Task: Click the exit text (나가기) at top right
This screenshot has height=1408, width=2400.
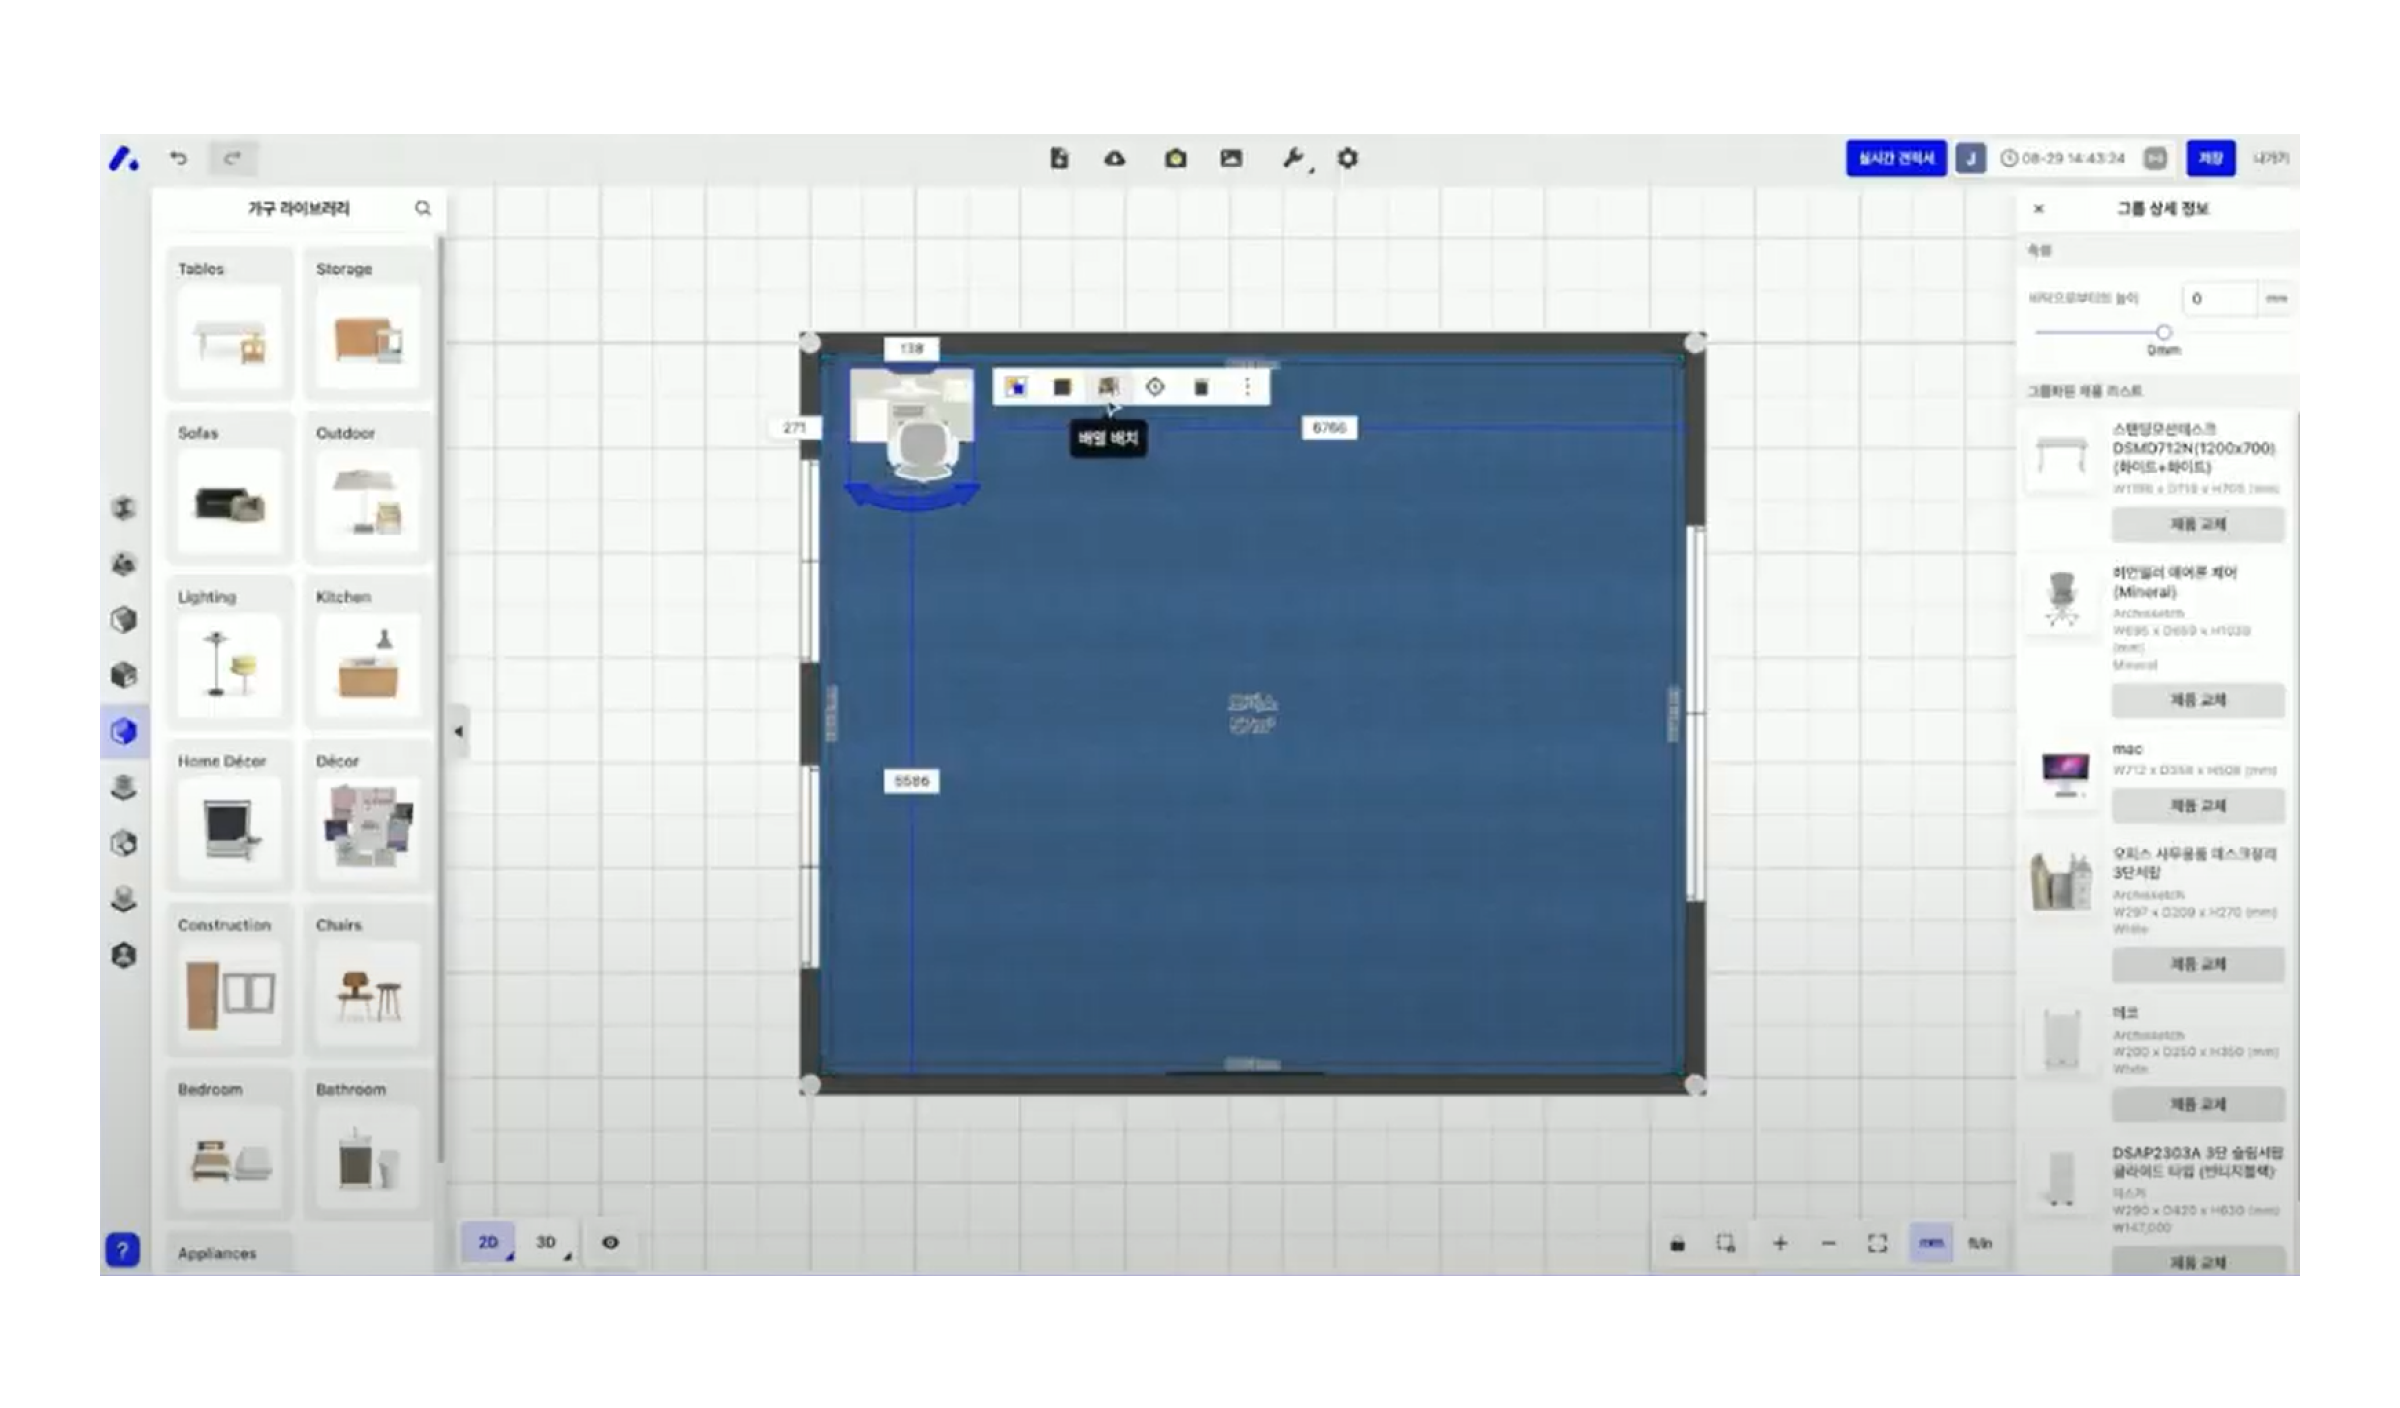Action: point(2269,158)
